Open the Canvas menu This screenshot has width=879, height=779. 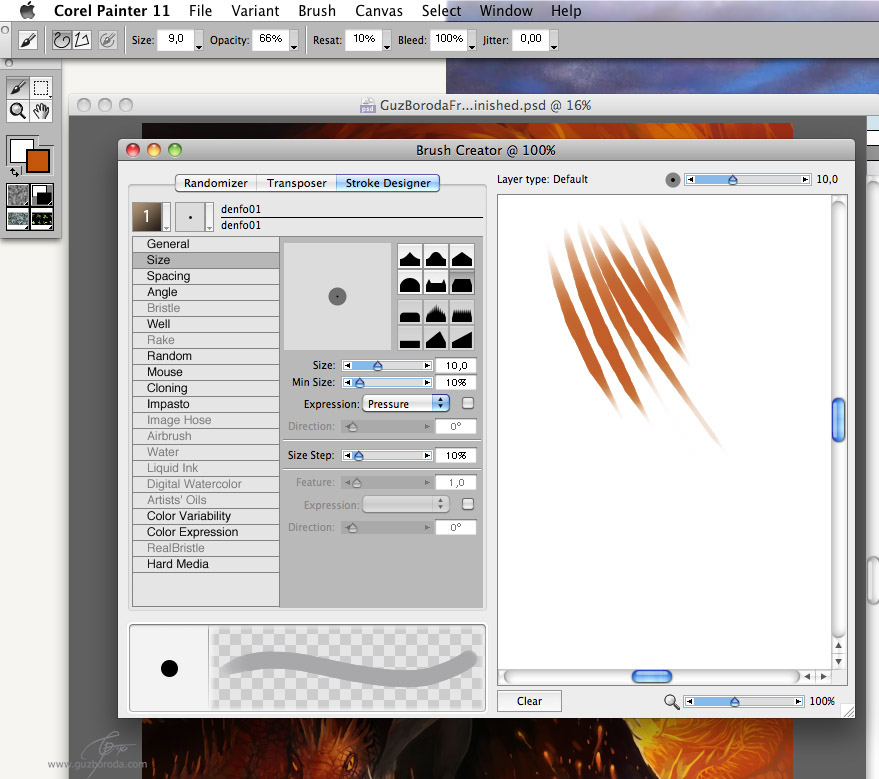379,11
